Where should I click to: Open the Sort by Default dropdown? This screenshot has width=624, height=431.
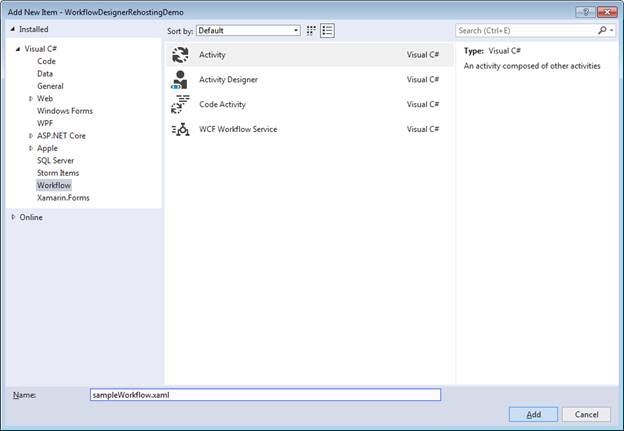pos(248,31)
